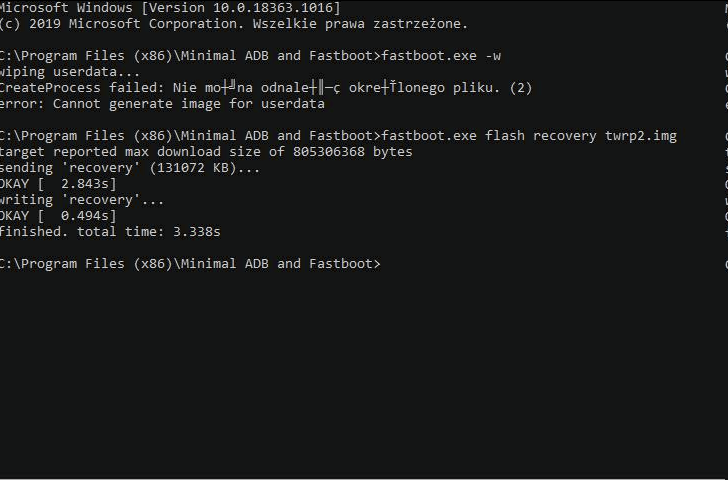Viewport: 728px width, 480px height.
Task: Click the OKAY 0.494s result line
Action: (58, 216)
